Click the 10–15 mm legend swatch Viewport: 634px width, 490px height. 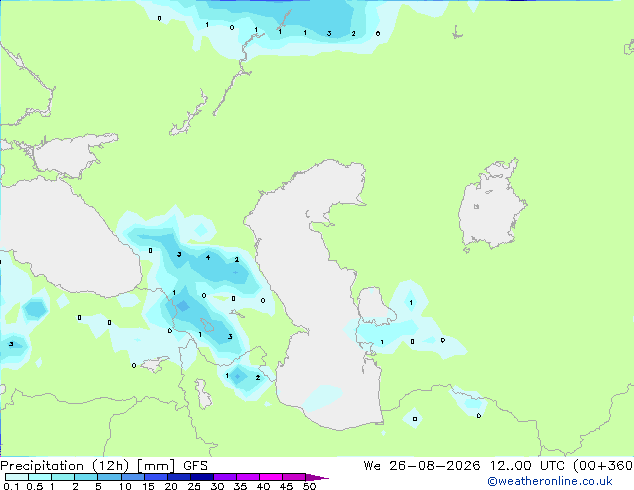[132, 477]
